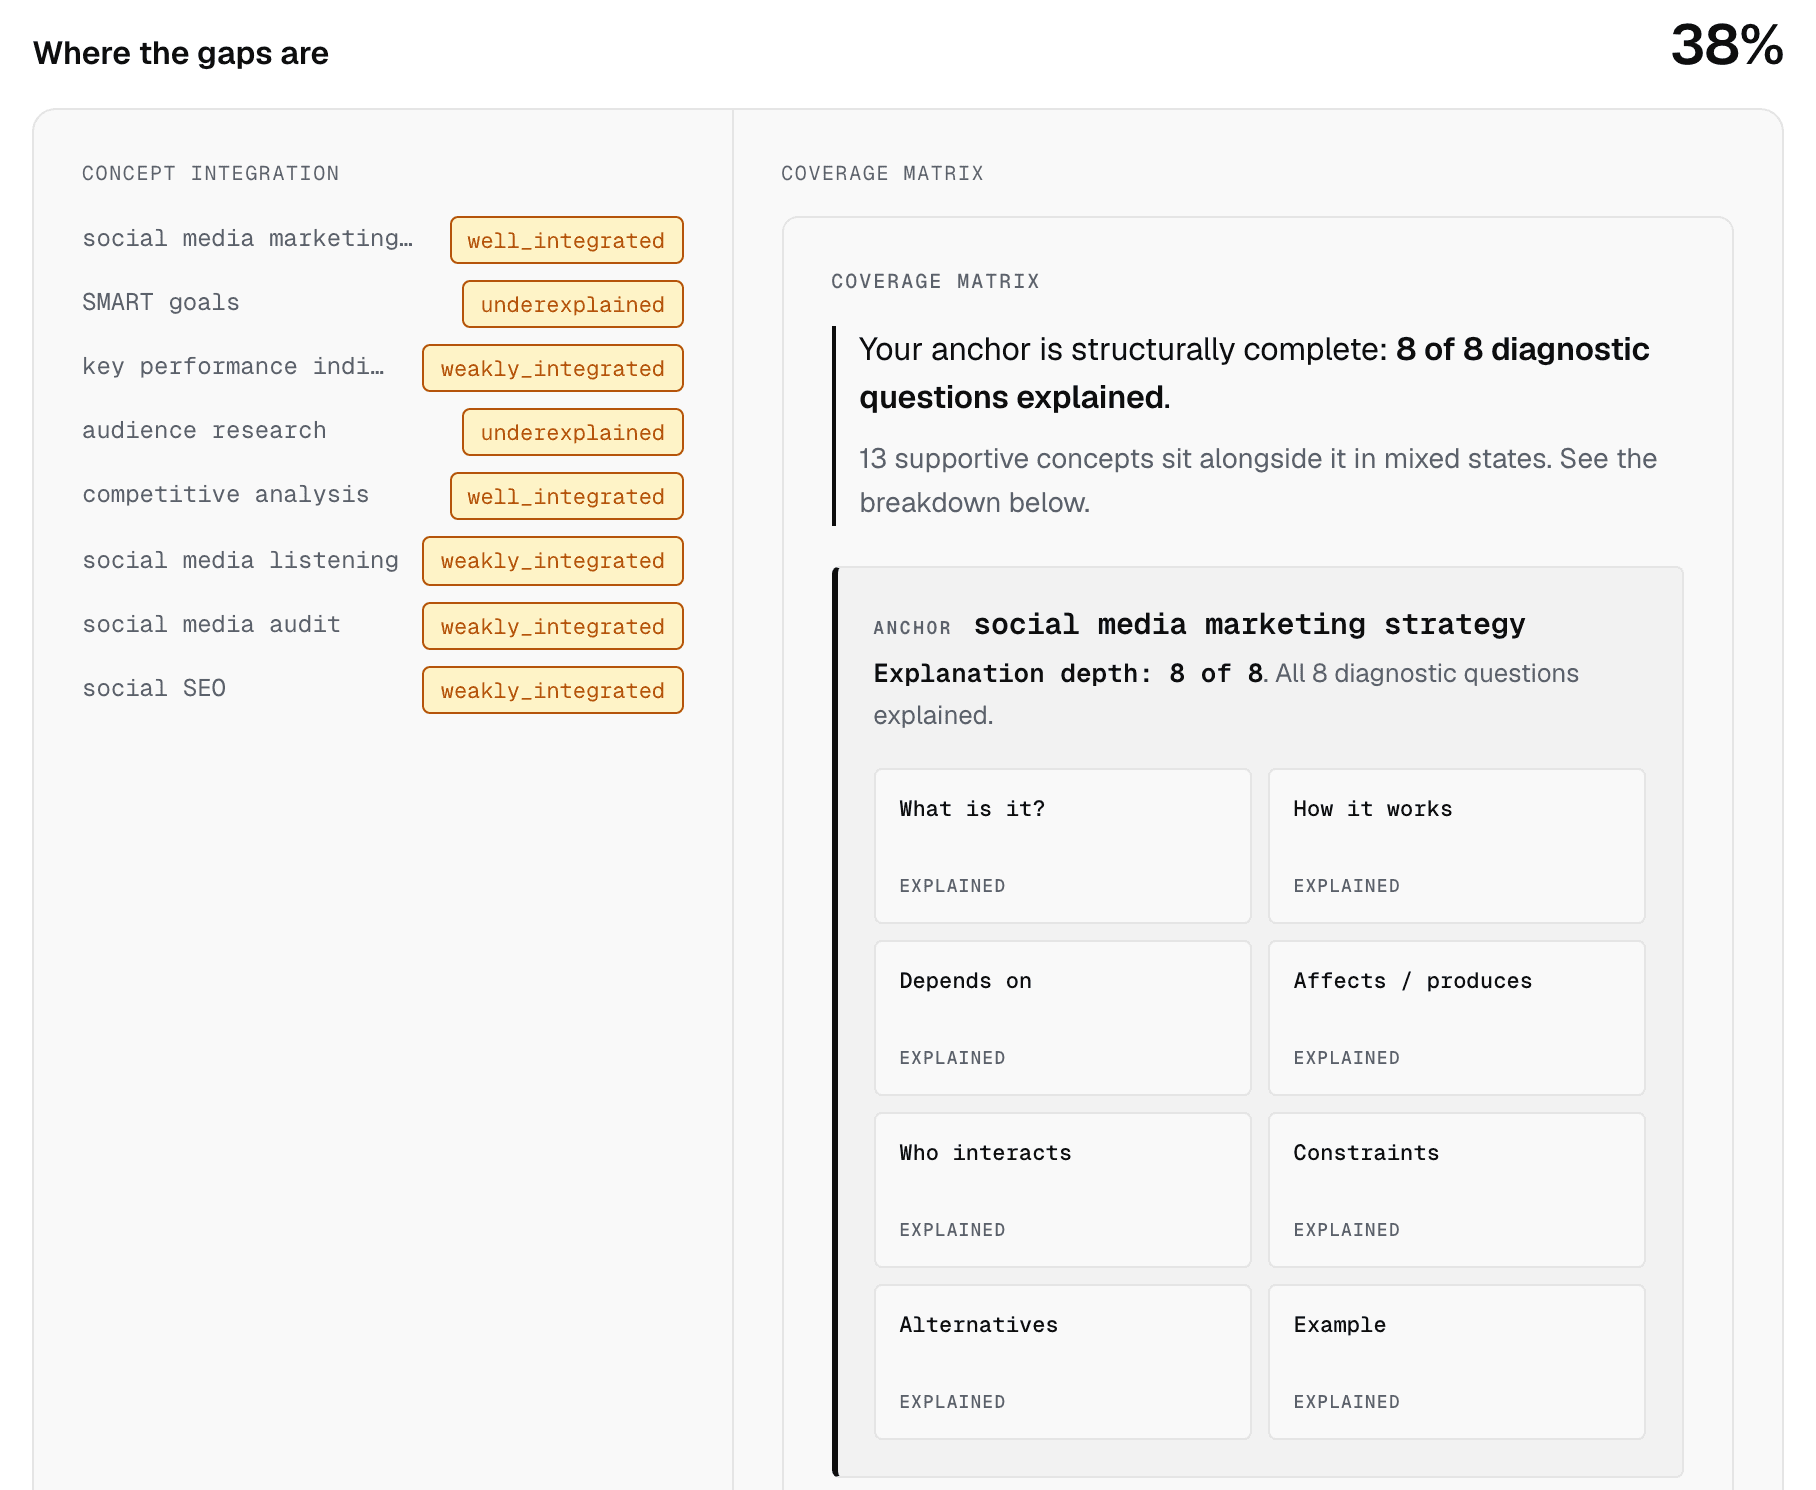Click the EXPLAINED status under "How it works"

1346,886
